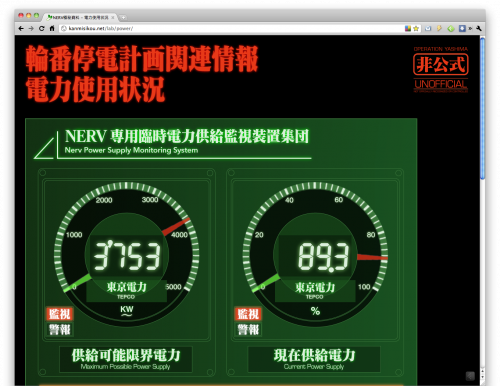Select the NERV power status browser tab
The width and height of the screenshot is (500, 386).
click(80, 17)
